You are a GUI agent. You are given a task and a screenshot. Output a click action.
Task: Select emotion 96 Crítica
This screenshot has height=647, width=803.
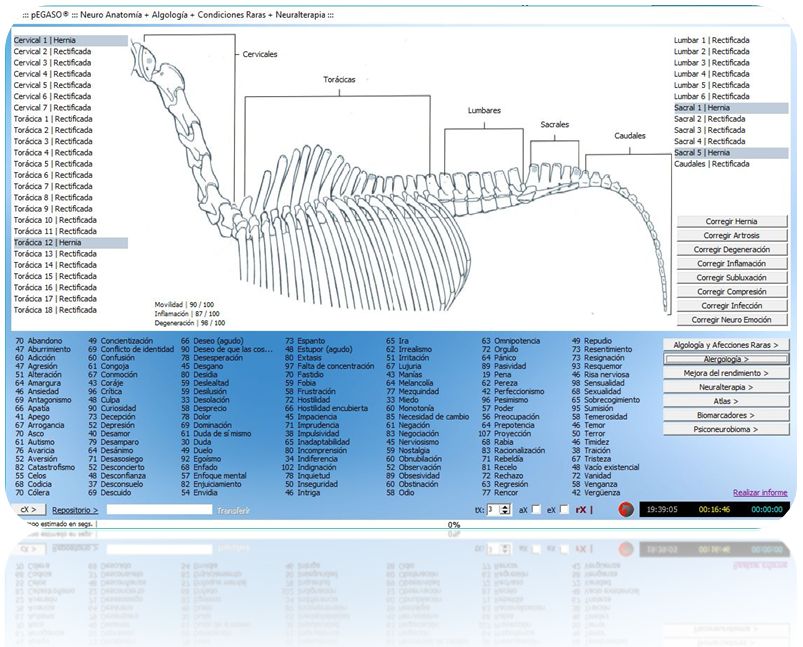[x=104, y=391]
